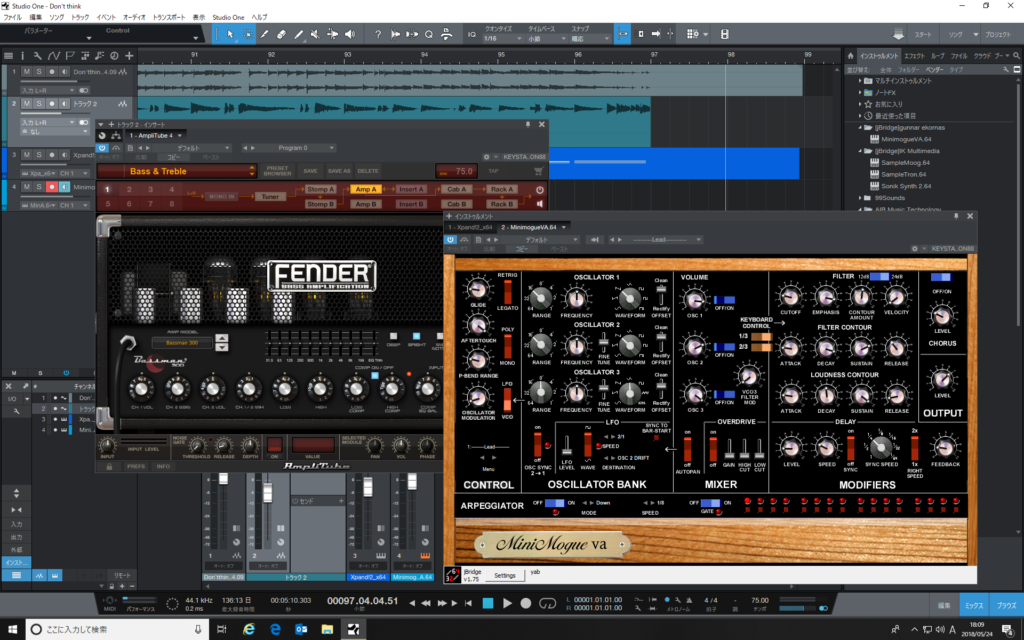Select the Eraser tool
1024x640 pixels.
click(x=282, y=35)
